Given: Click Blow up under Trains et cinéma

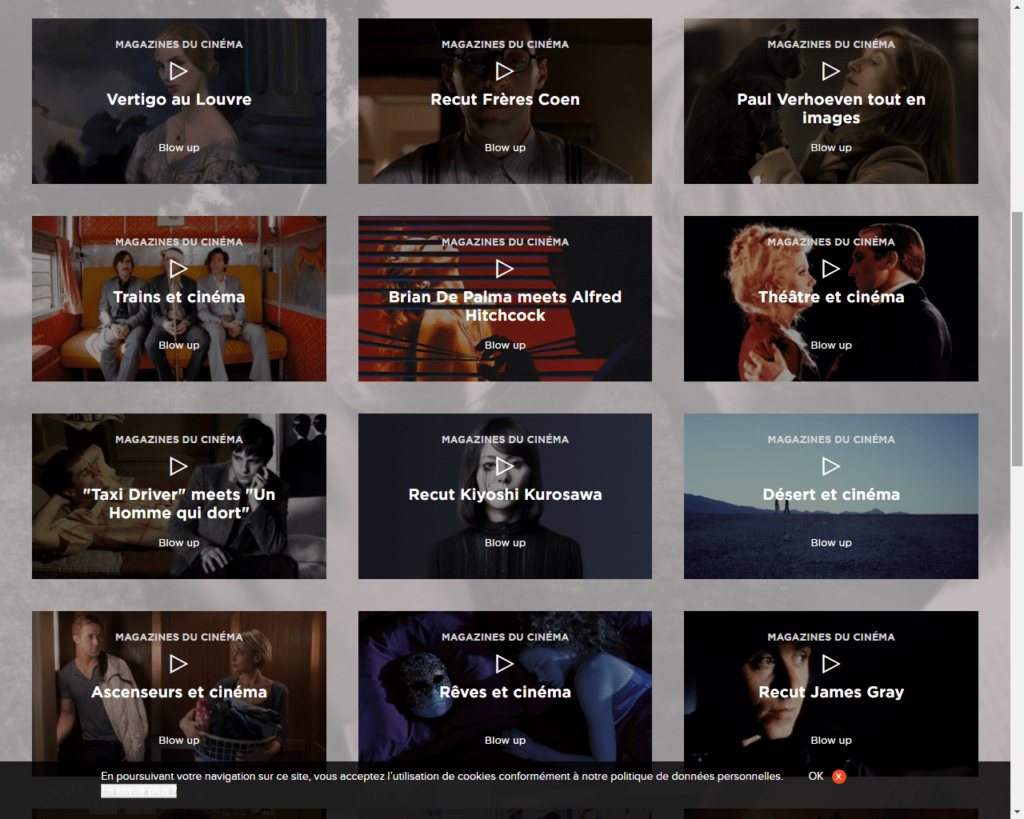Looking at the screenshot, I should click(179, 345).
